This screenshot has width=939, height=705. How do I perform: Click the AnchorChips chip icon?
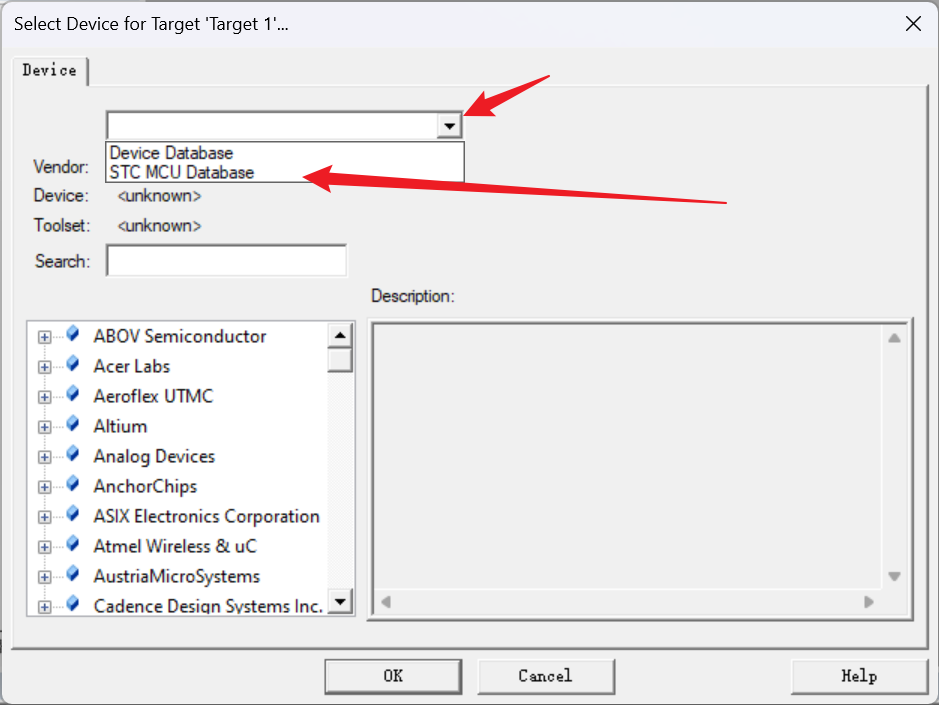(72, 483)
